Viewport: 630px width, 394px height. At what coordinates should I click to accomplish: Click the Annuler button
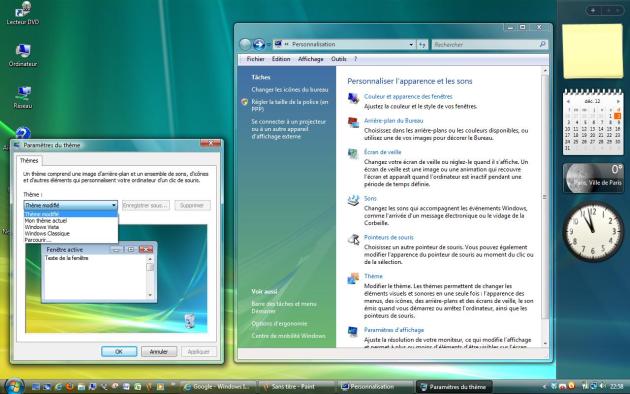(159, 351)
